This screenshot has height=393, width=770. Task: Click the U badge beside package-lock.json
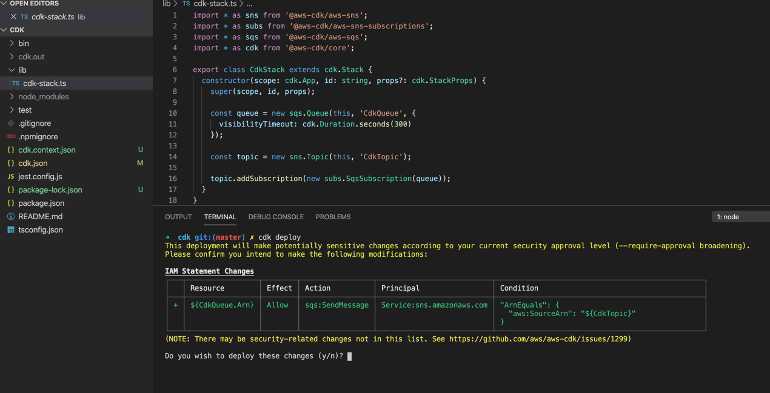(140, 190)
